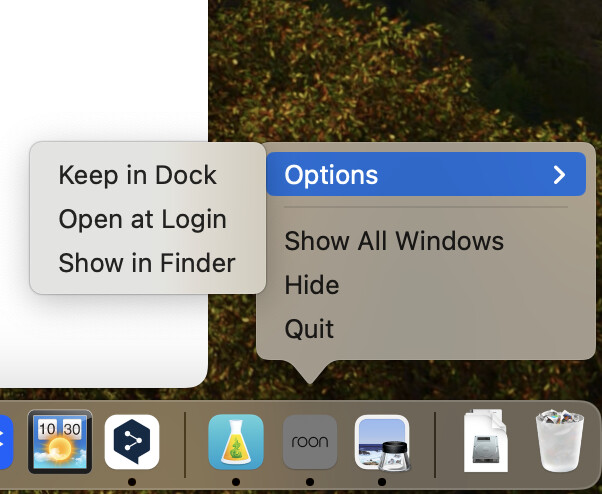Click the Dock divider beside the disk file

435,444
